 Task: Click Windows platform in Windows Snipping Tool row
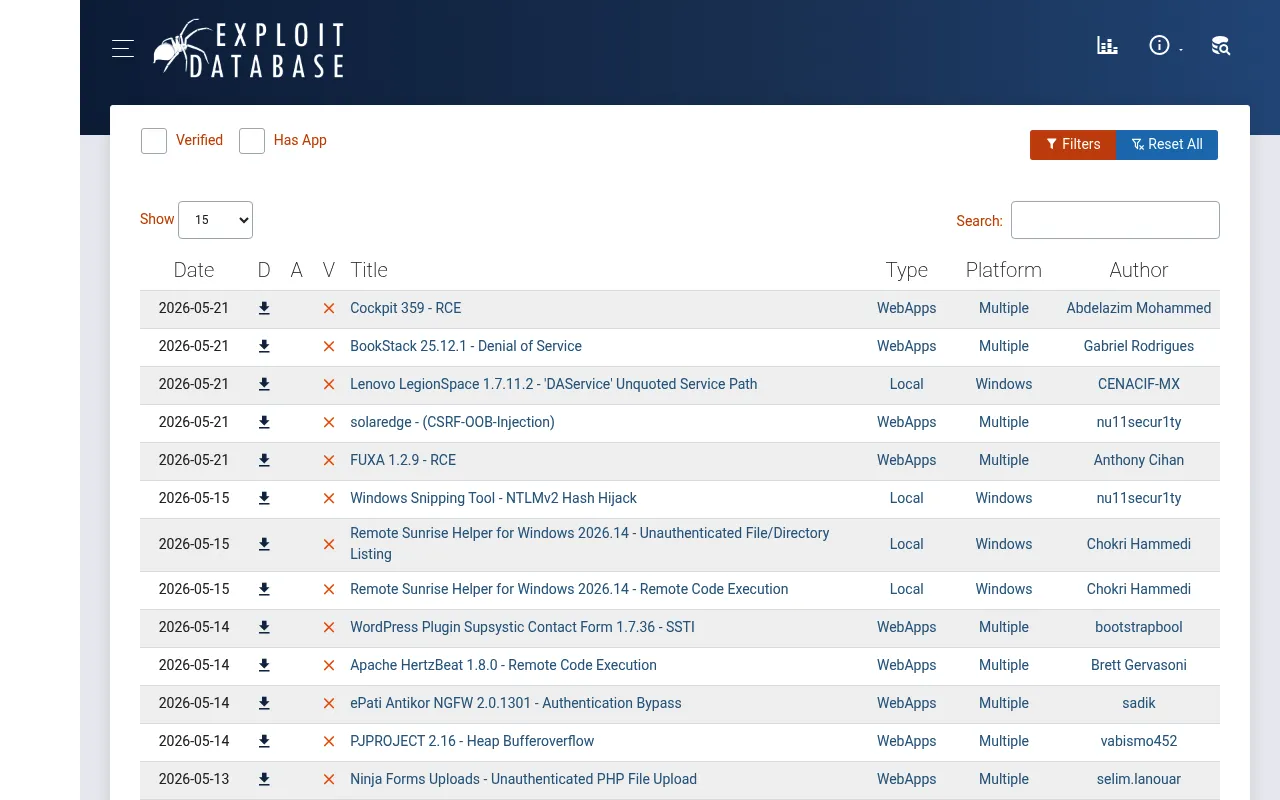tap(1004, 498)
